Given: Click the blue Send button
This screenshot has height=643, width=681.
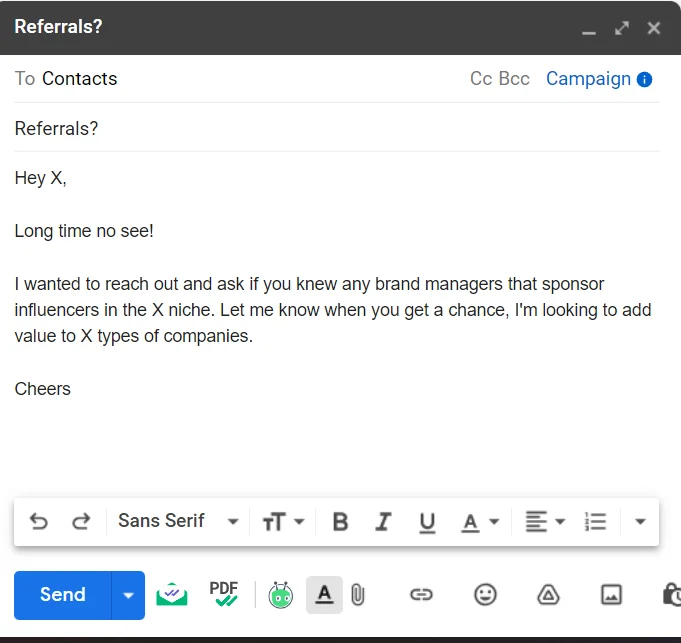Looking at the screenshot, I should click(62, 595).
